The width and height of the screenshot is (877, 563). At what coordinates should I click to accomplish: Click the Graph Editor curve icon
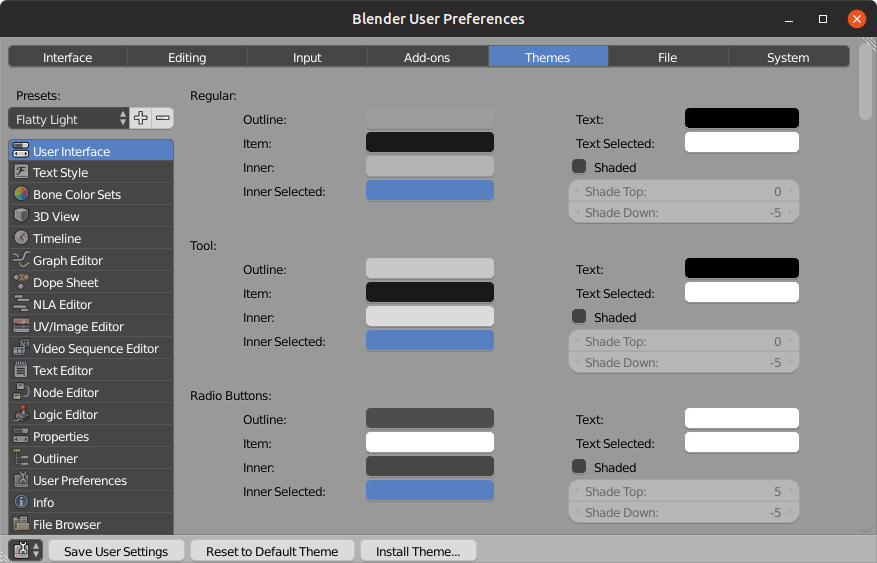(x=21, y=260)
